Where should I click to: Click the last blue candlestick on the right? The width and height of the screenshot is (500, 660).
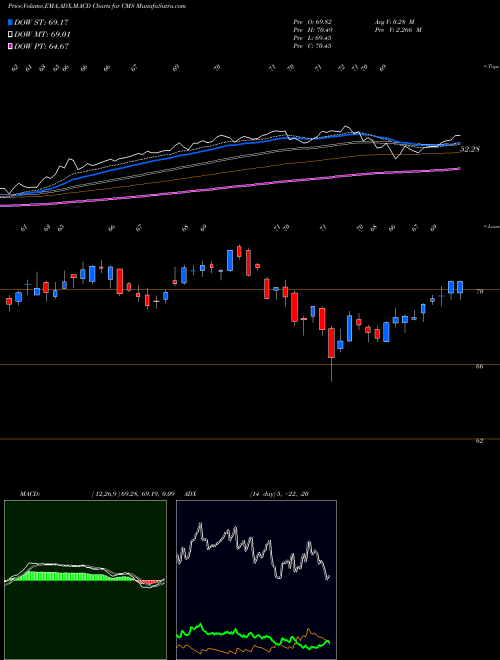[460, 287]
